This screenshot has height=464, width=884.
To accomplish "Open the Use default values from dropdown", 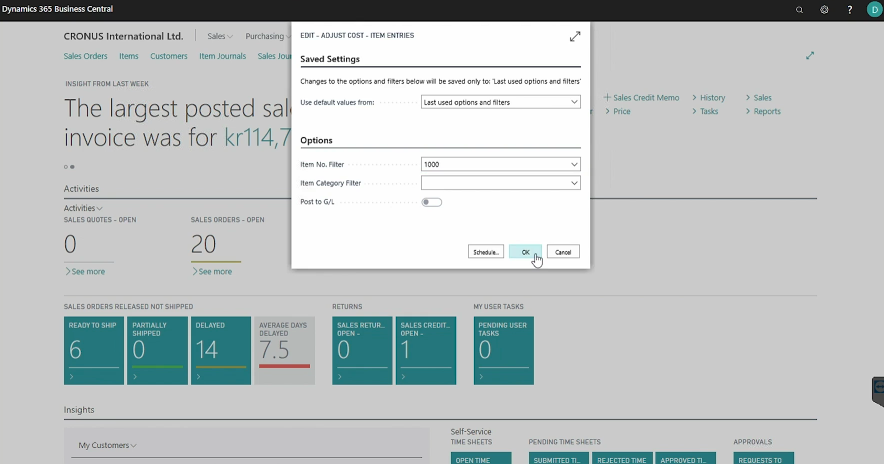I will tap(501, 102).
